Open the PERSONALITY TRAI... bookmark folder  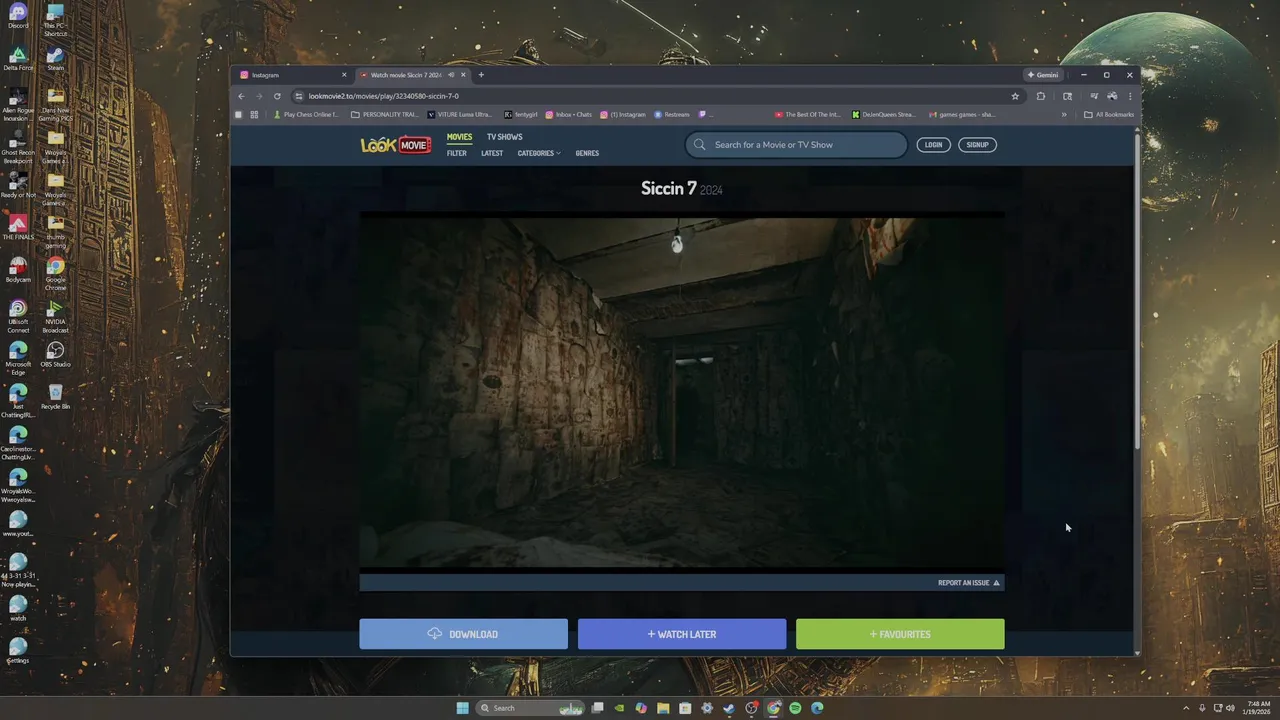coord(385,114)
